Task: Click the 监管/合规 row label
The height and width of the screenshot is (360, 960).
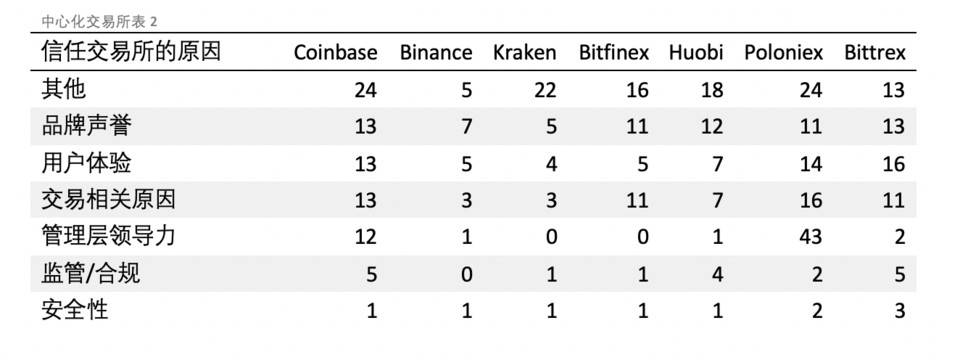Action: pyautogui.click(x=91, y=273)
